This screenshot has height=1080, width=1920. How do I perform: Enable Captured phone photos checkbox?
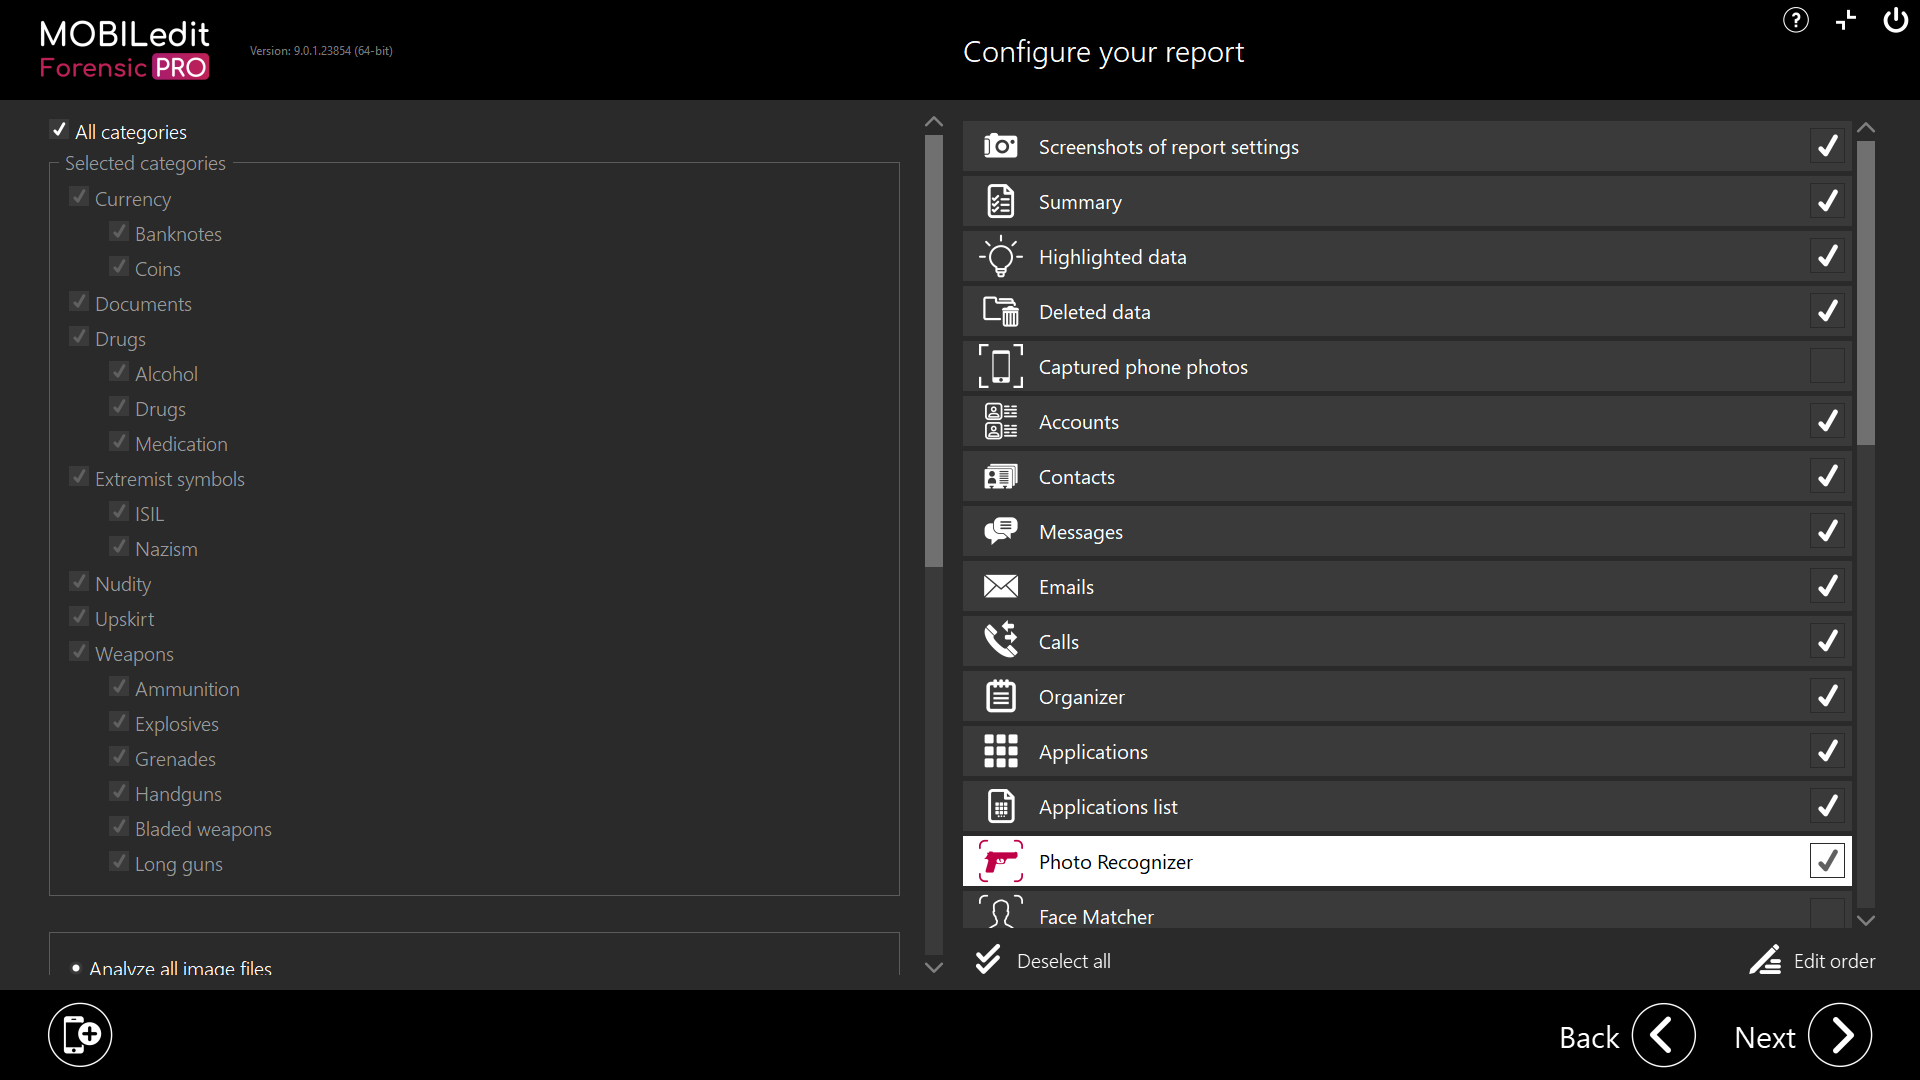point(1826,366)
